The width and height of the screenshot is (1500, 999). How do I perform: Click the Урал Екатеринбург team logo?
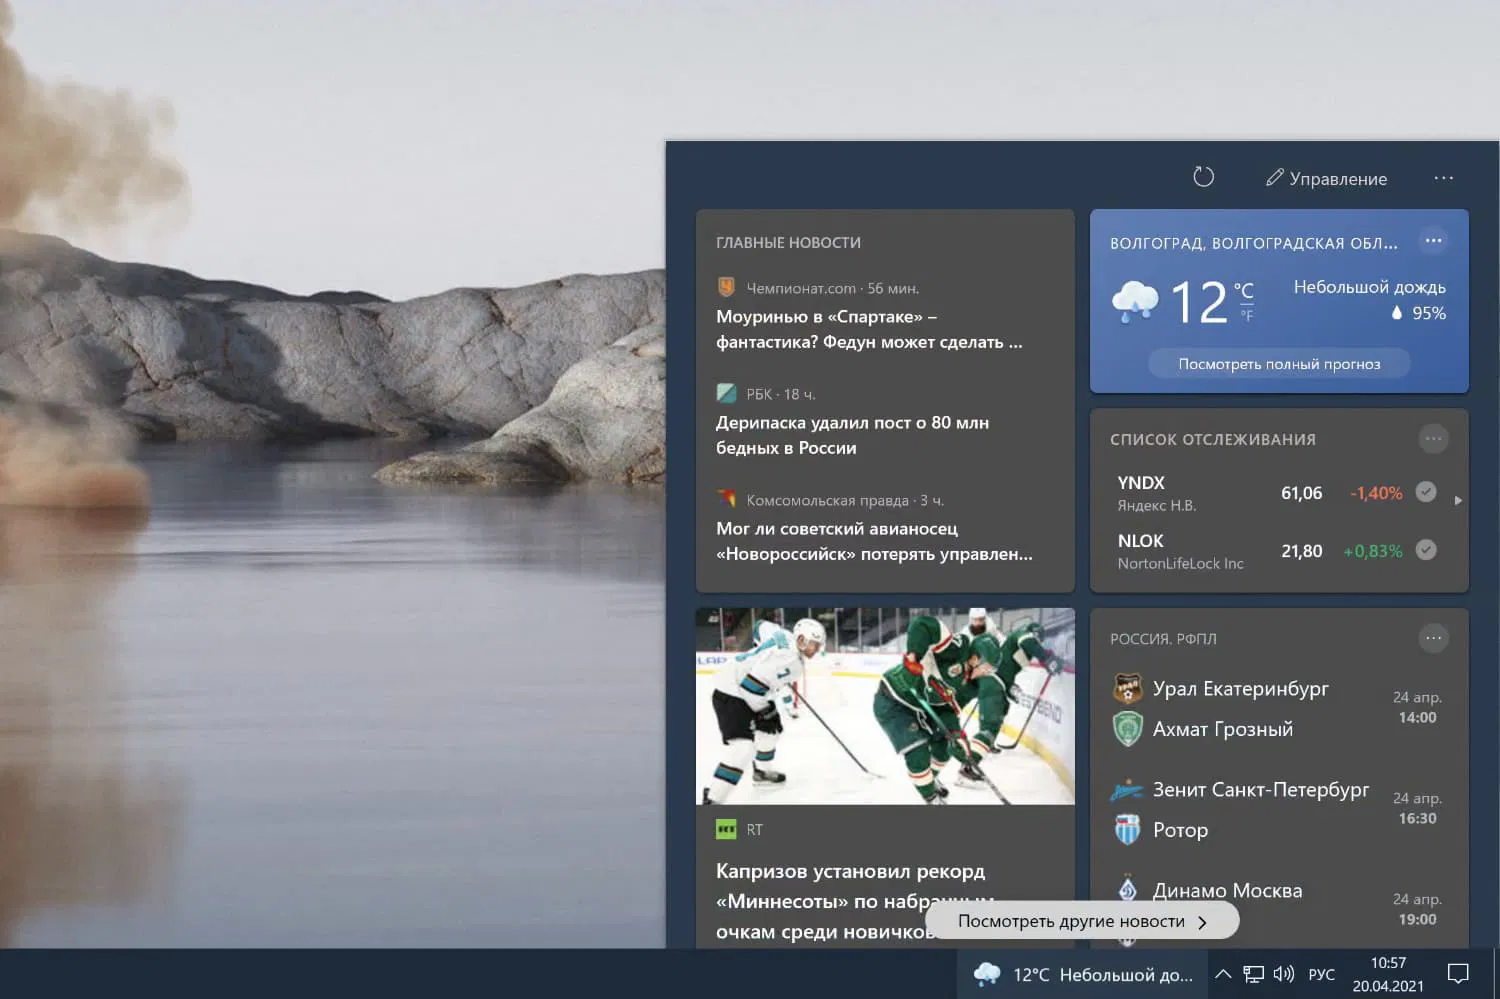[1128, 688]
